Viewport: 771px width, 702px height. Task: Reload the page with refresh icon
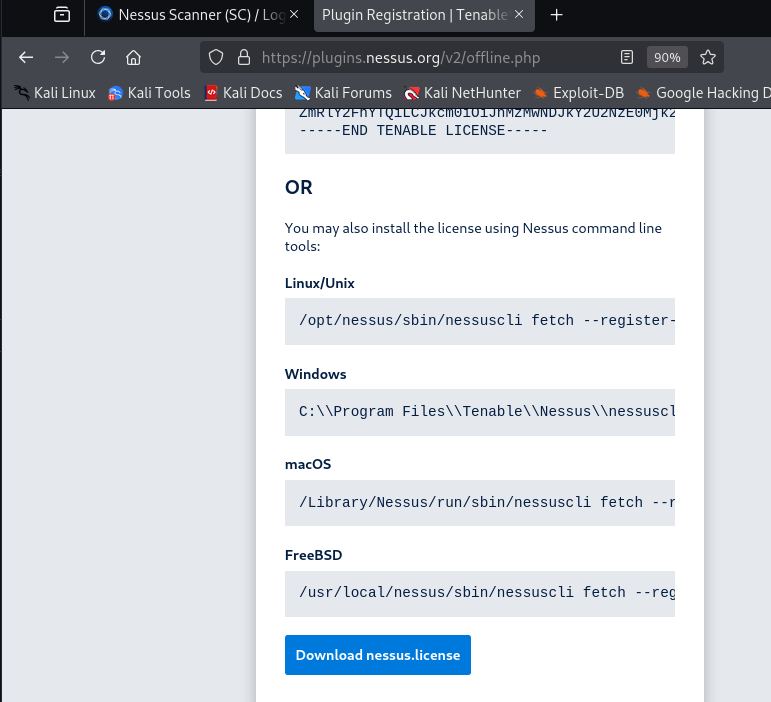[98, 57]
